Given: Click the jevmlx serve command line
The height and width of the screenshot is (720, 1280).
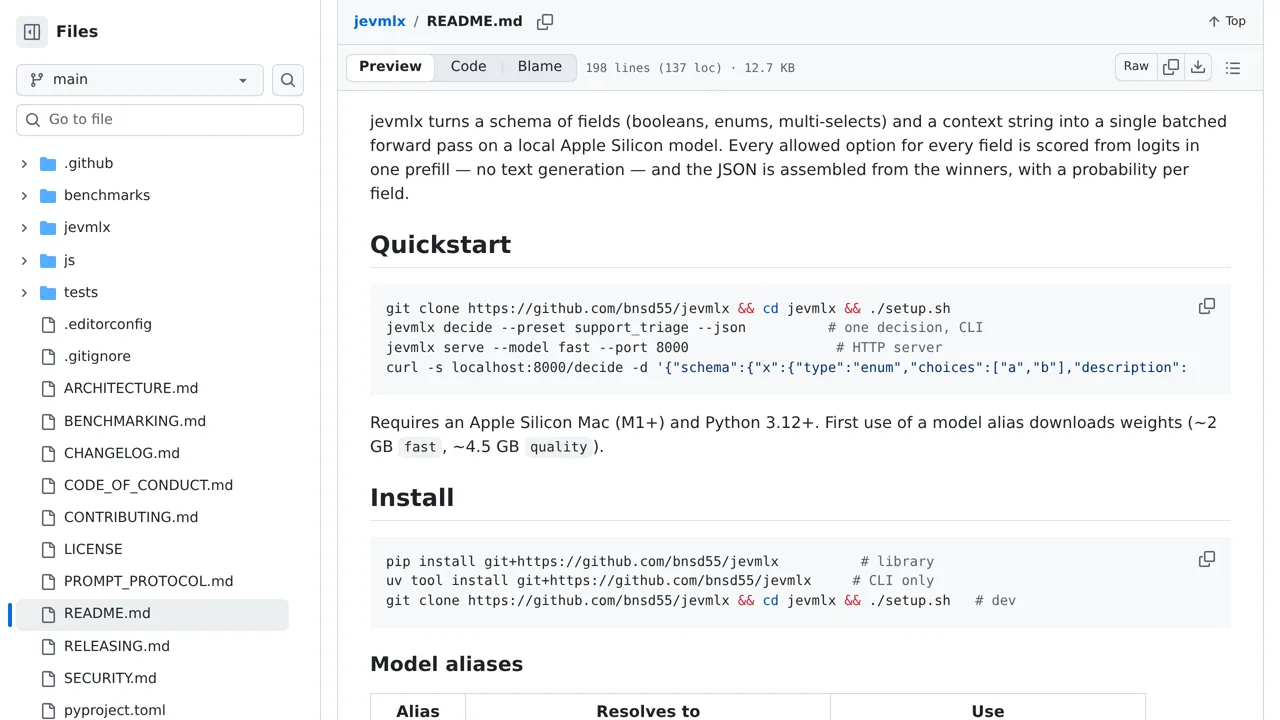Looking at the screenshot, I should point(664,348).
